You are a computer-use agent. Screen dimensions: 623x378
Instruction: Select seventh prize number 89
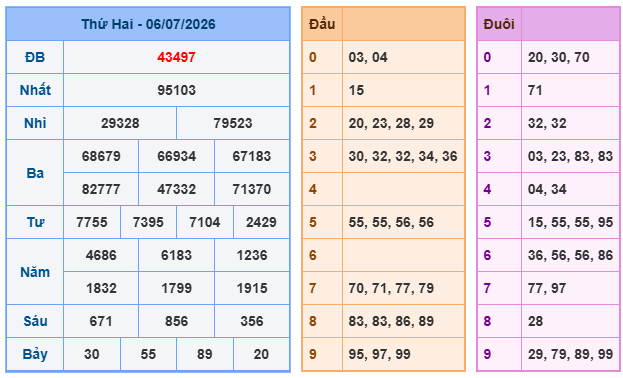pyautogui.click(x=205, y=354)
